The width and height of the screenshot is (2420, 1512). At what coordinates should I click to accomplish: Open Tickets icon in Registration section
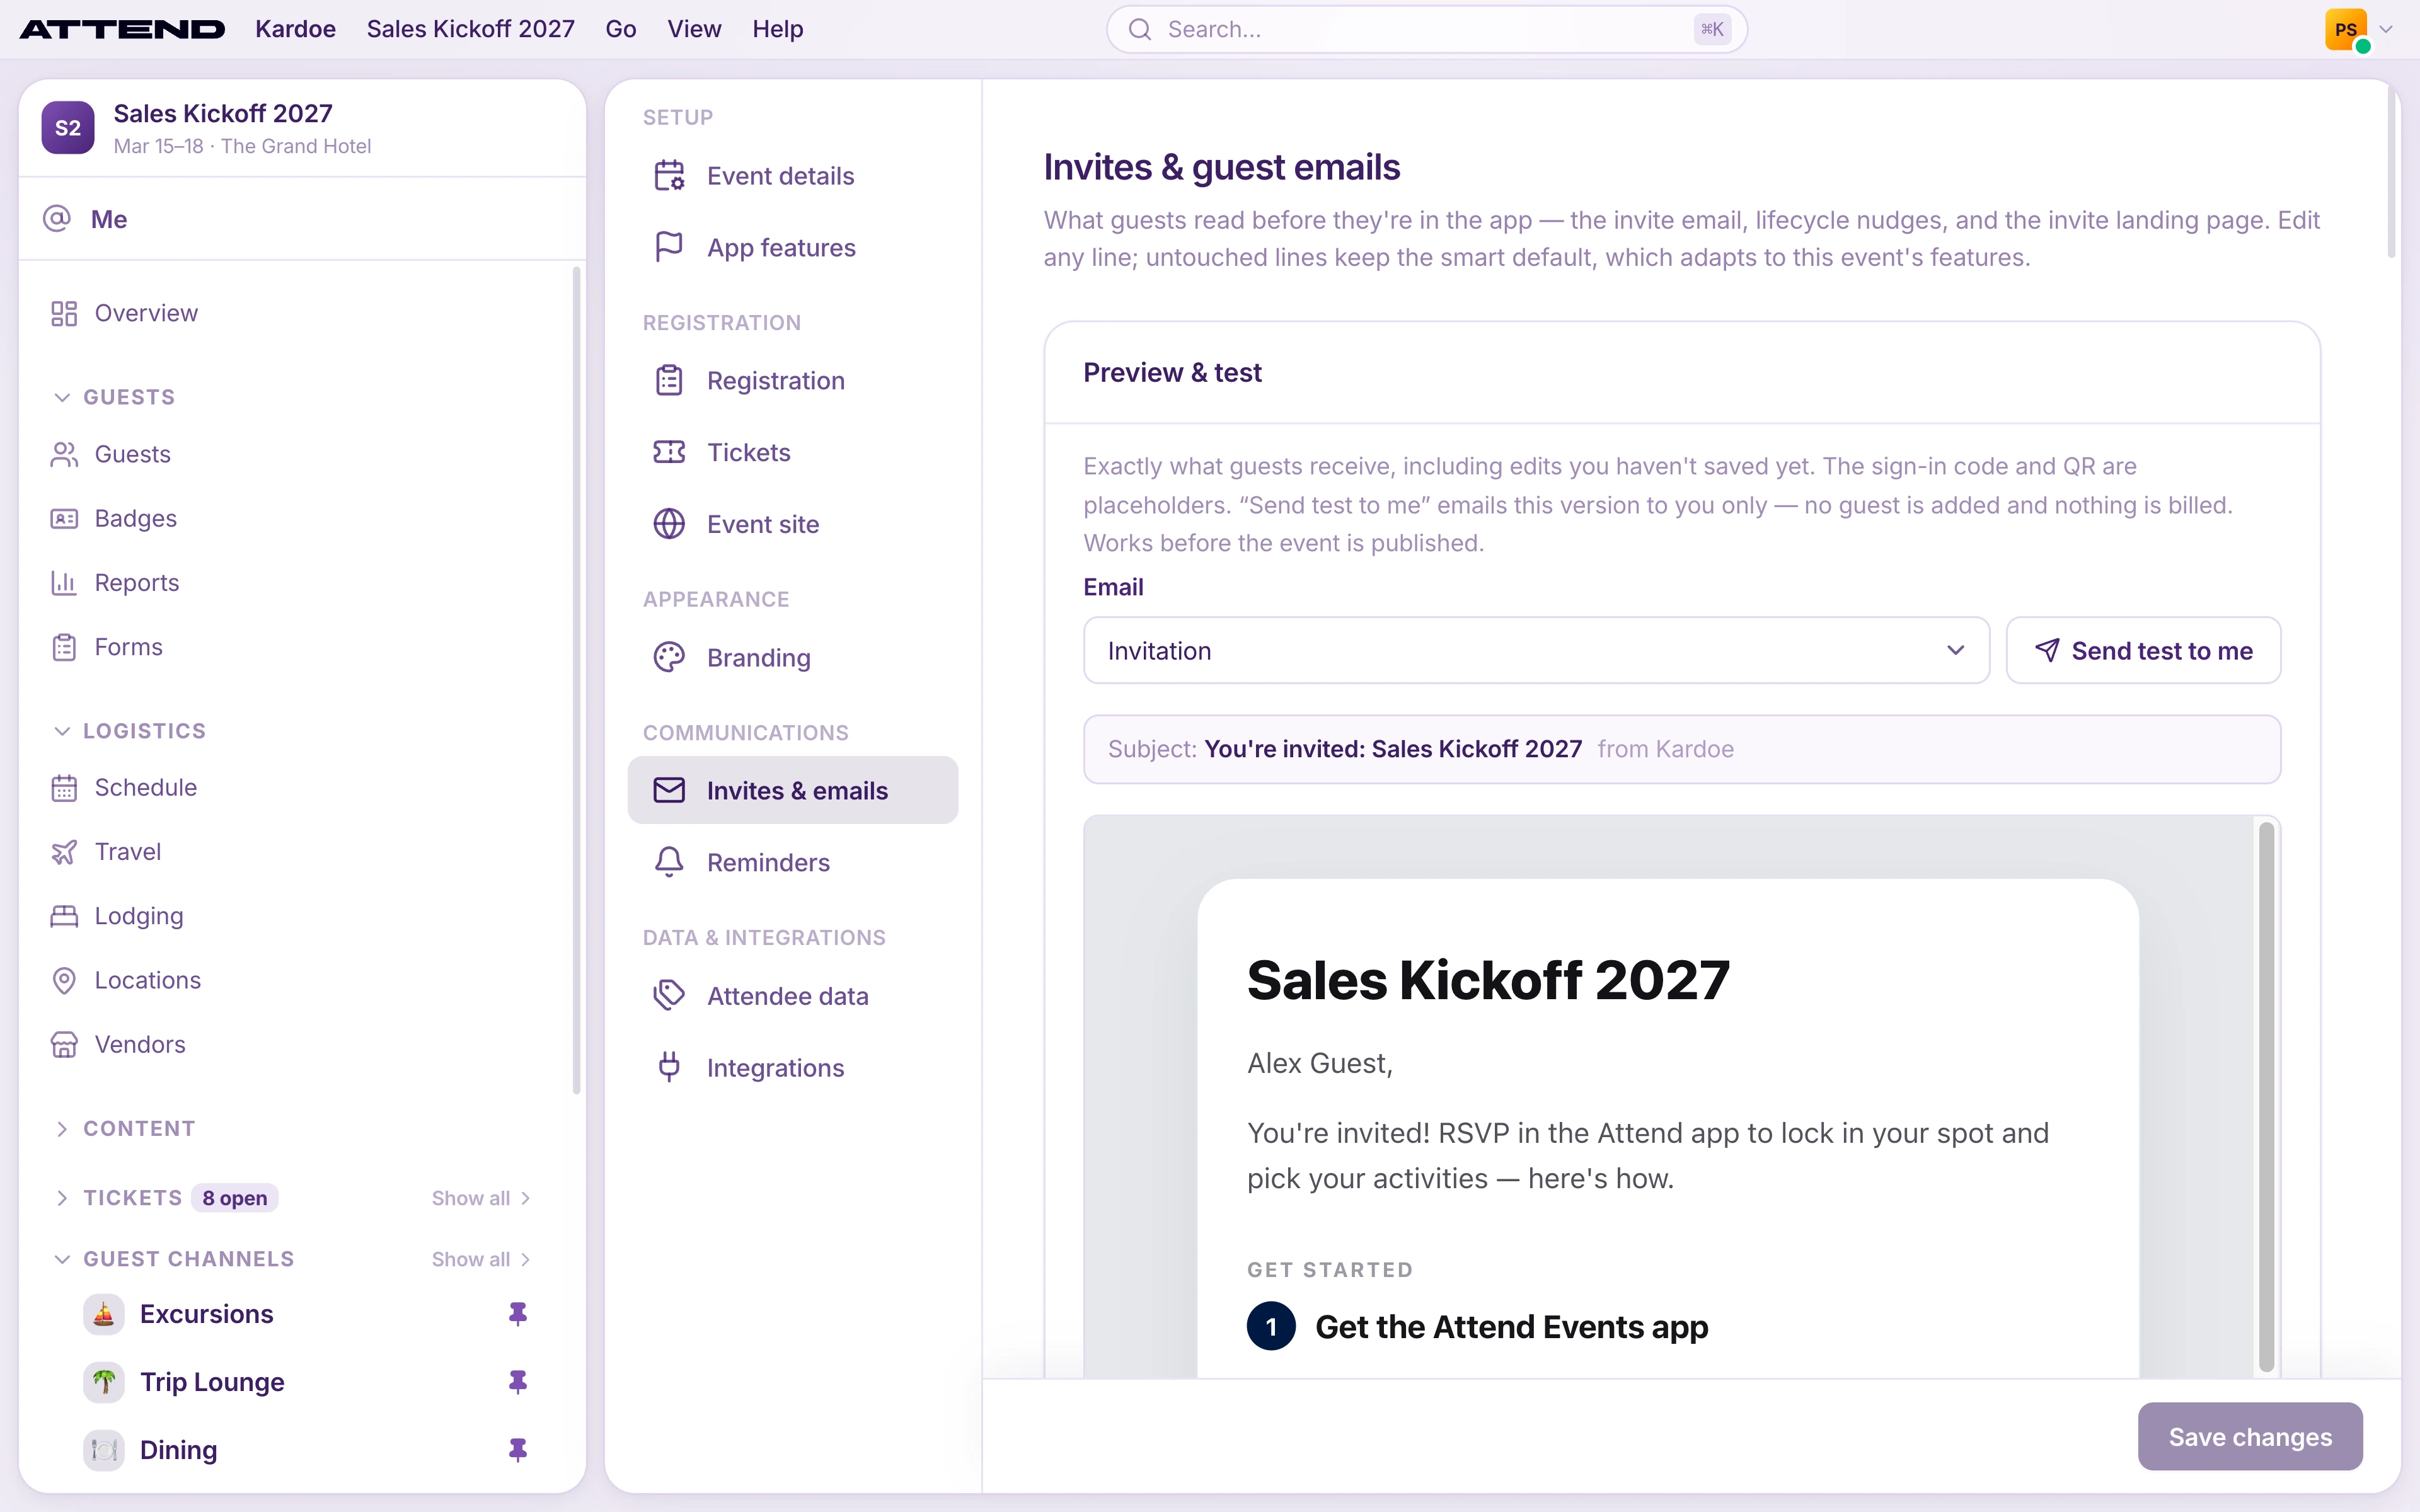point(669,452)
